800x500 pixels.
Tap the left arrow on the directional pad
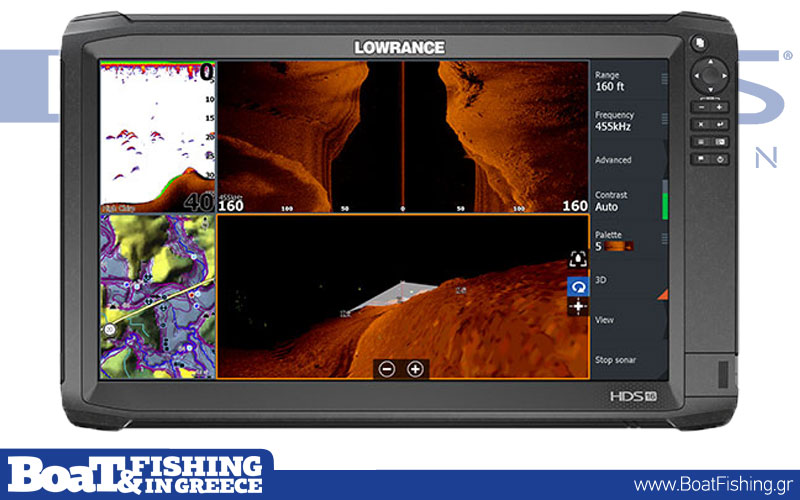point(696,76)
